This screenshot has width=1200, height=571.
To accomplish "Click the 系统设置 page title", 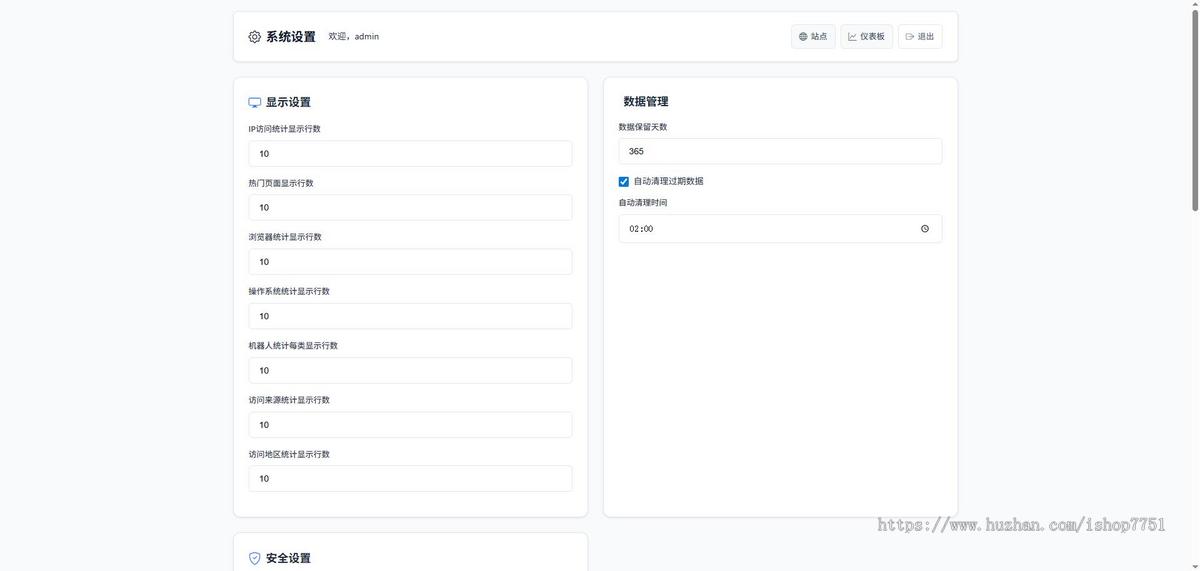I will point(291,37).
